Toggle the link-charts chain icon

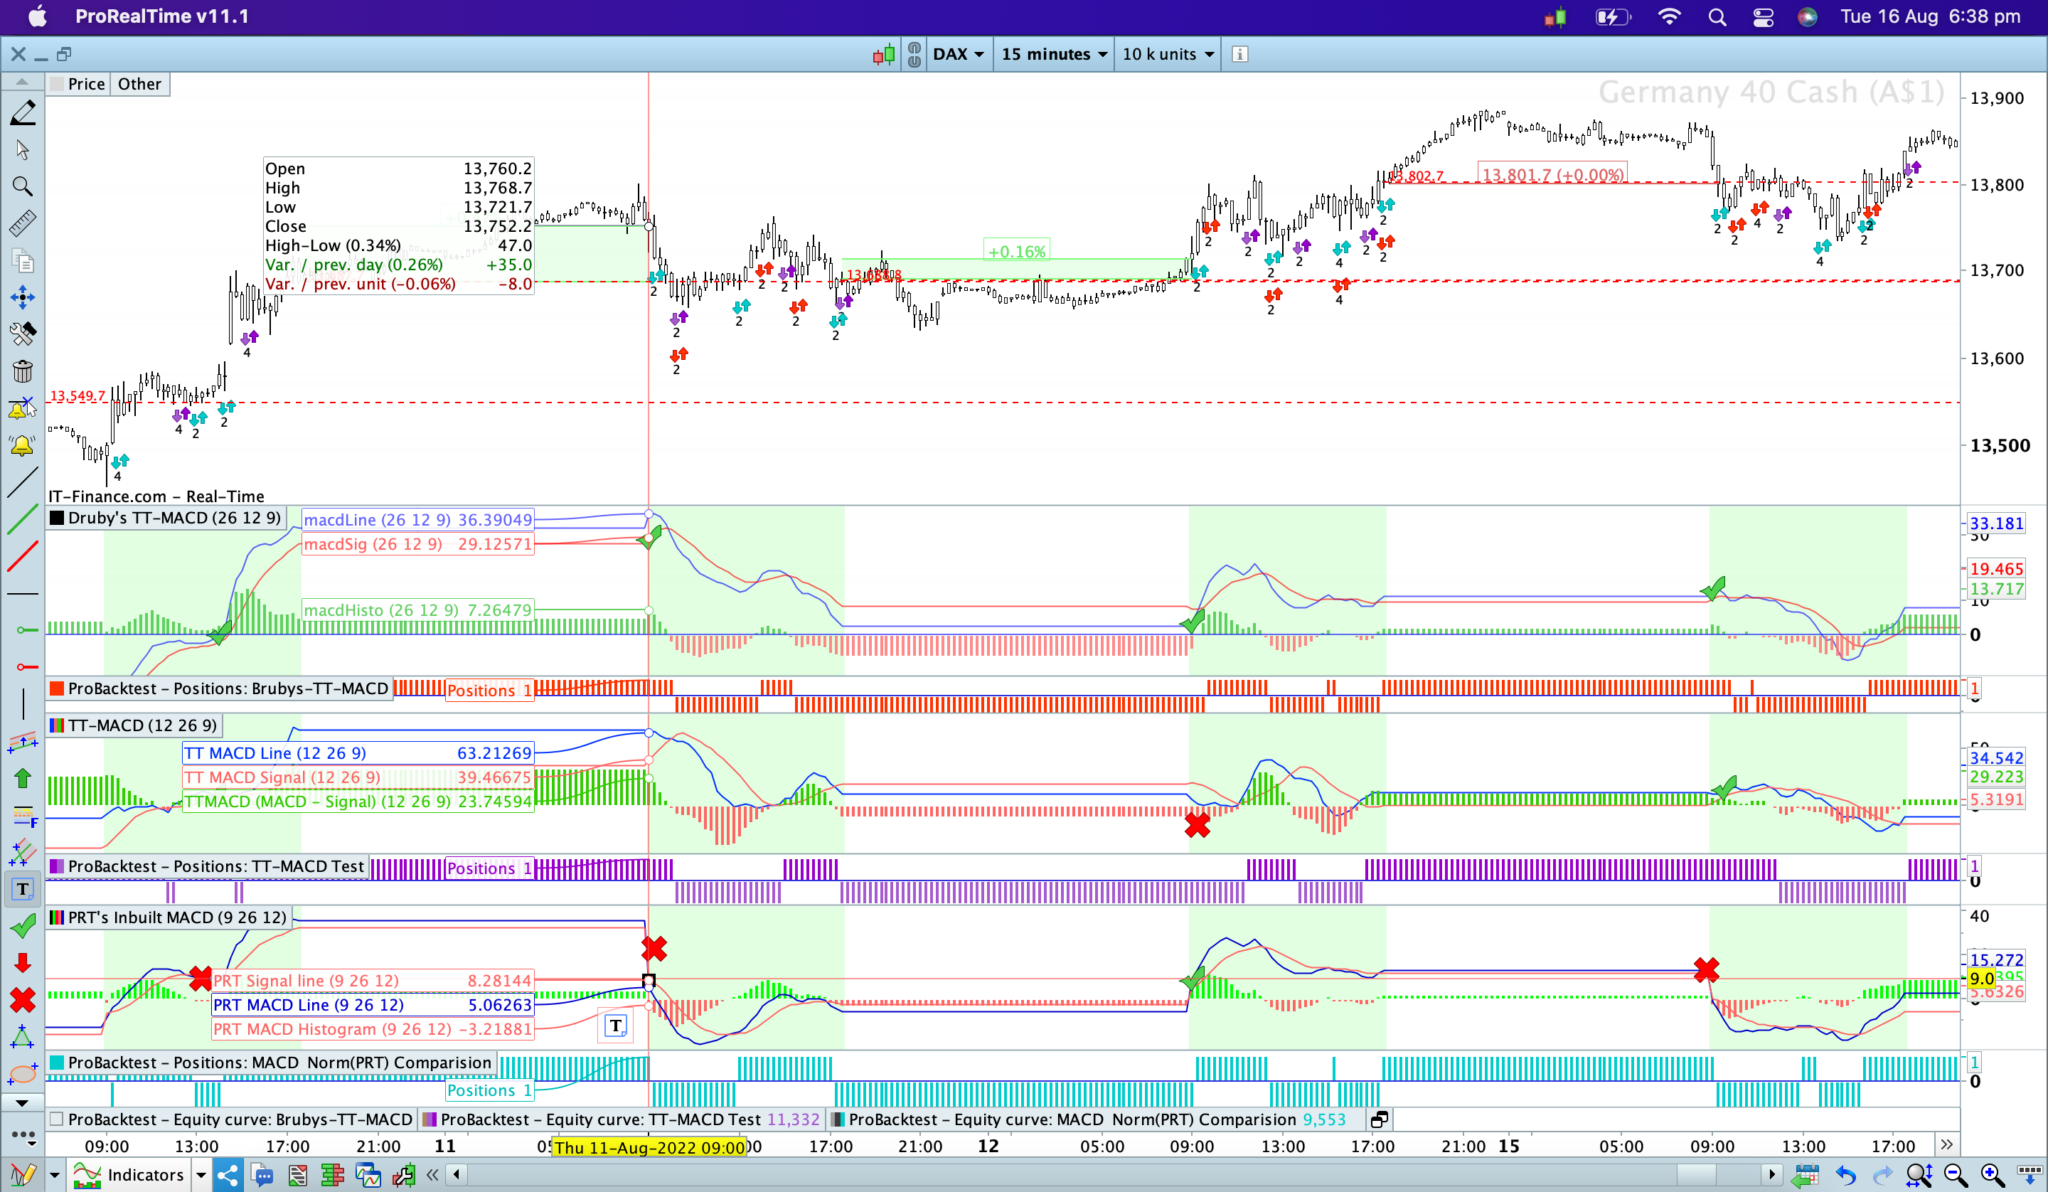(914, 54)
